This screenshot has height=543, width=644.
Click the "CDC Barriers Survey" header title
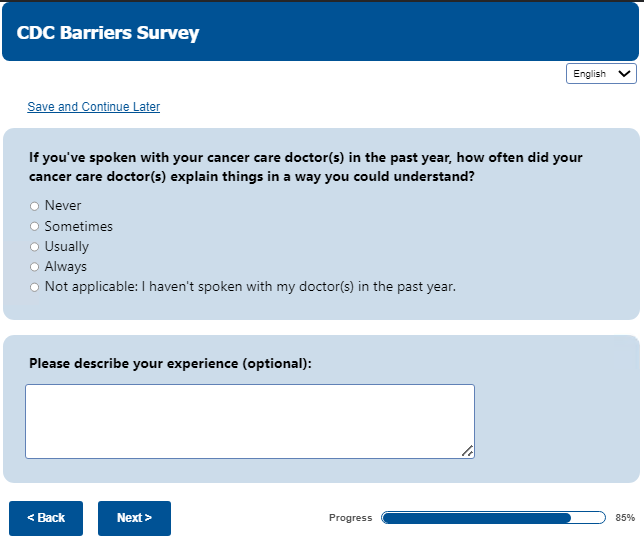point(108,33)
